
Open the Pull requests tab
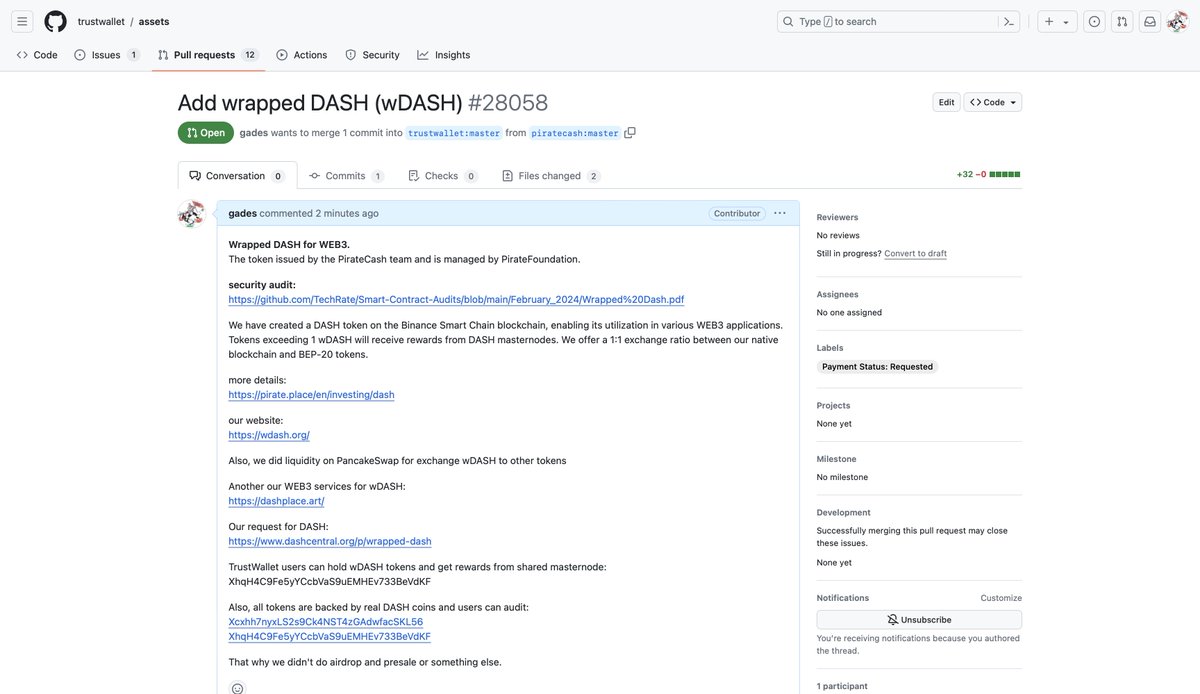(208, 55)
